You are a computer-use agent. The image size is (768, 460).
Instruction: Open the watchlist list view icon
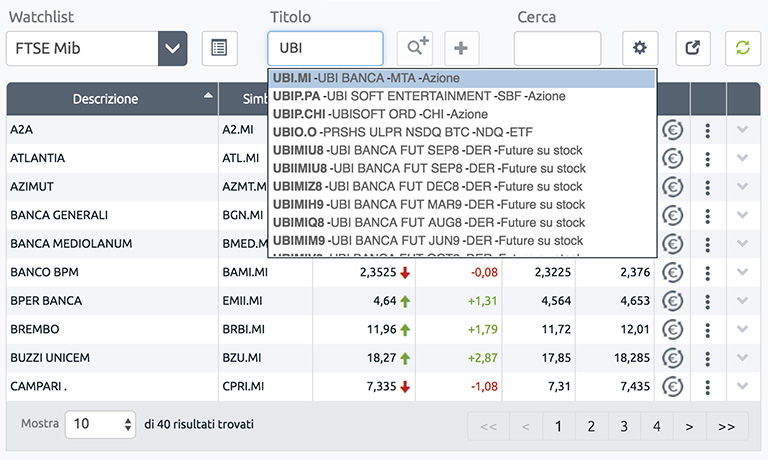click(219, 48)
